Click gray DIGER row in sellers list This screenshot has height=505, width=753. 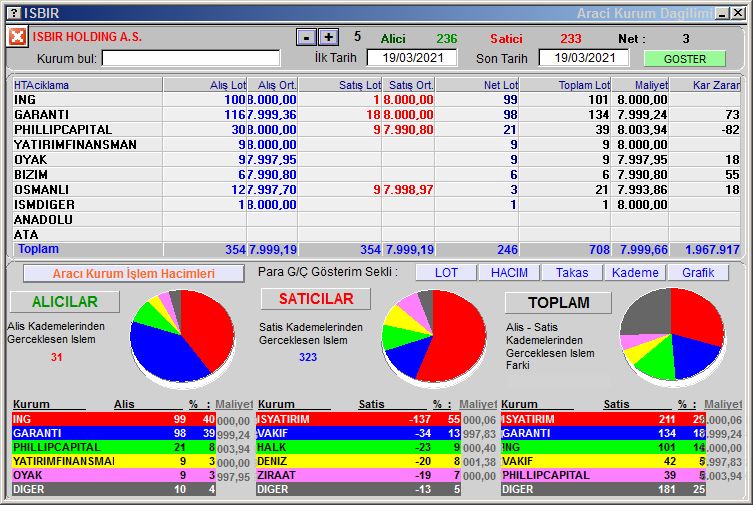pyautogui.click(x=359, y=489)
